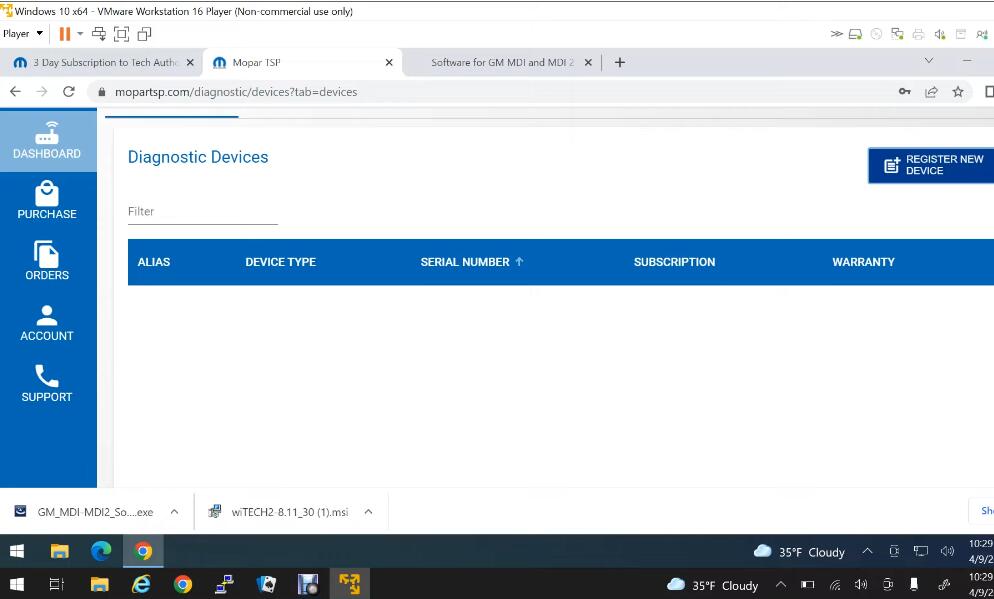Switch to Software for GM MDI tab

(x=502, y=62)
